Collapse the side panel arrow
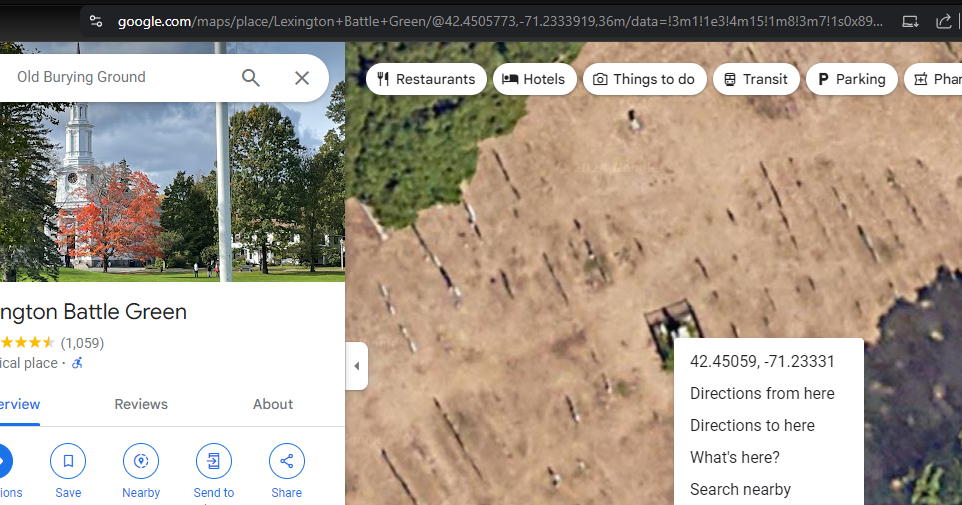This screenshot has height=505, width=962. click(x=357, y=366)
